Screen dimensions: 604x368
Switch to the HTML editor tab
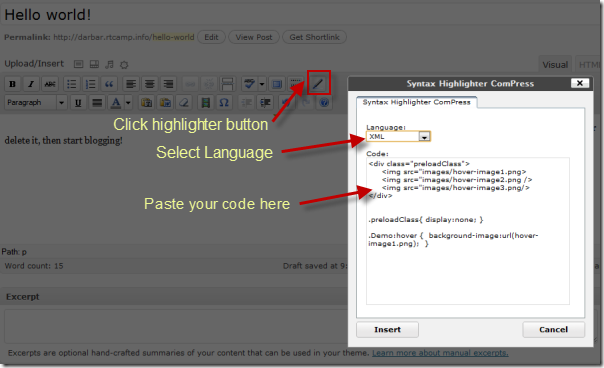589,65
